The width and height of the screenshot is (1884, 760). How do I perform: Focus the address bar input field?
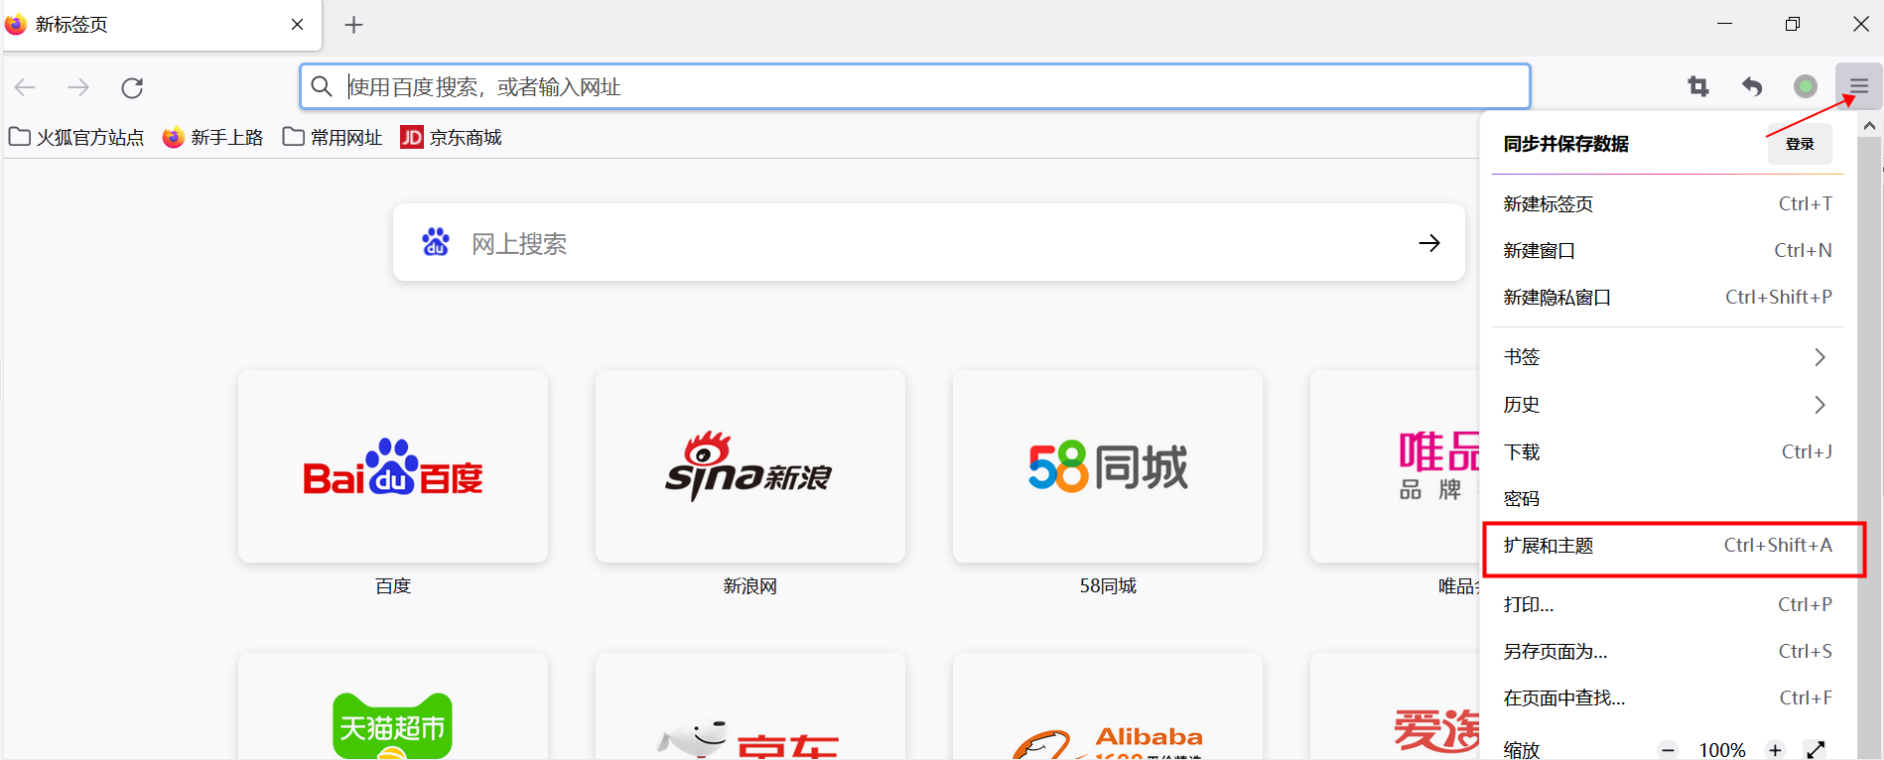click(x=915, y=87)
